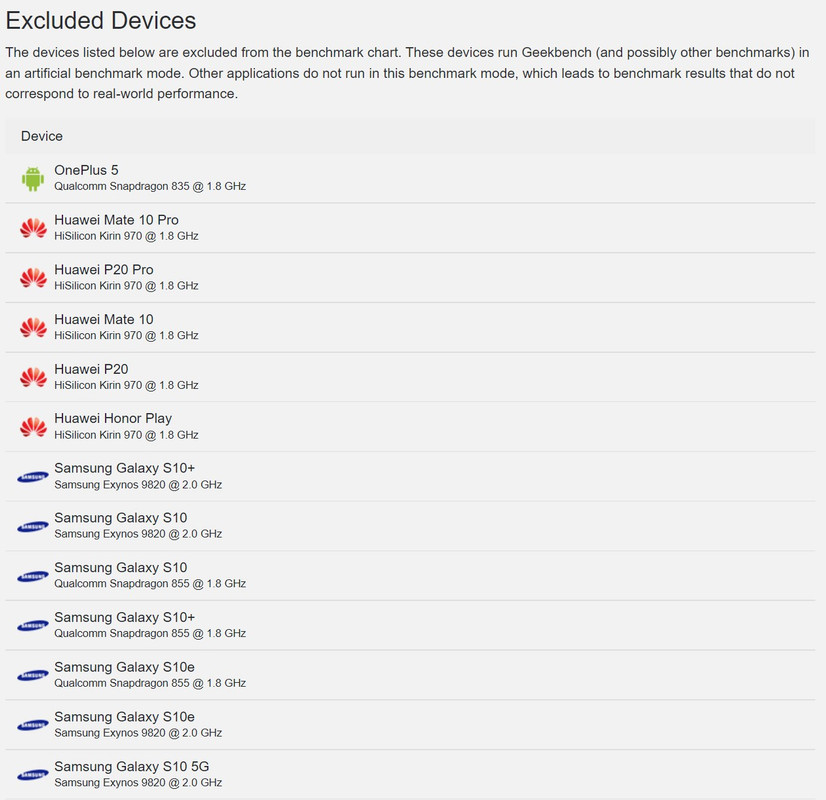826x800 pixels.
Task: Click Samsung logo beside Galaxy S10 5G row
Action: pos(33,775)
